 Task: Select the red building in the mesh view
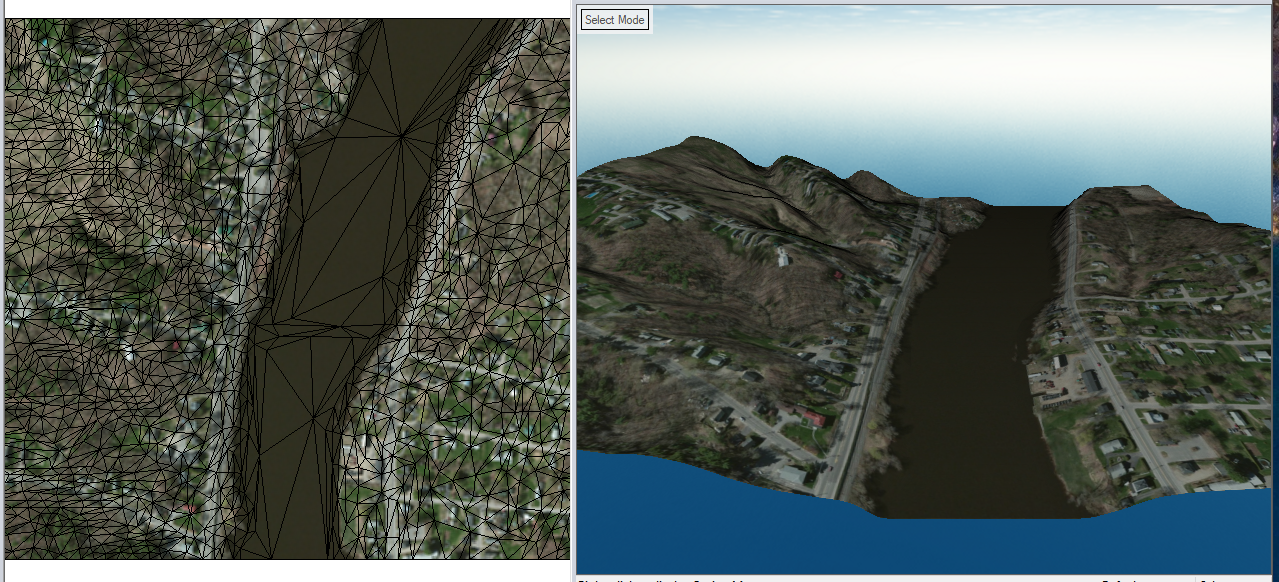click(176, 345)
